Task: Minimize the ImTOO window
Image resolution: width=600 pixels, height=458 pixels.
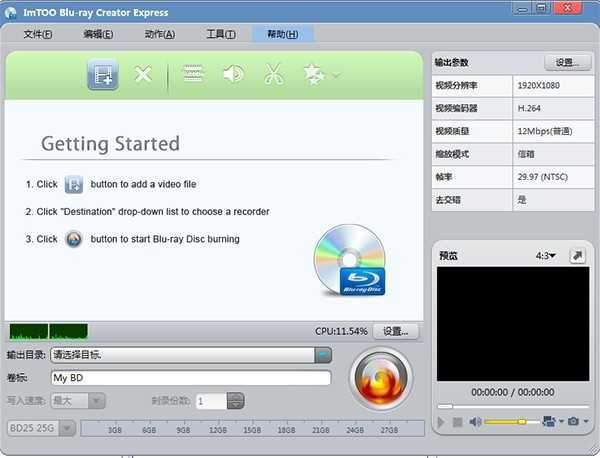Action: tap(521, 8)
